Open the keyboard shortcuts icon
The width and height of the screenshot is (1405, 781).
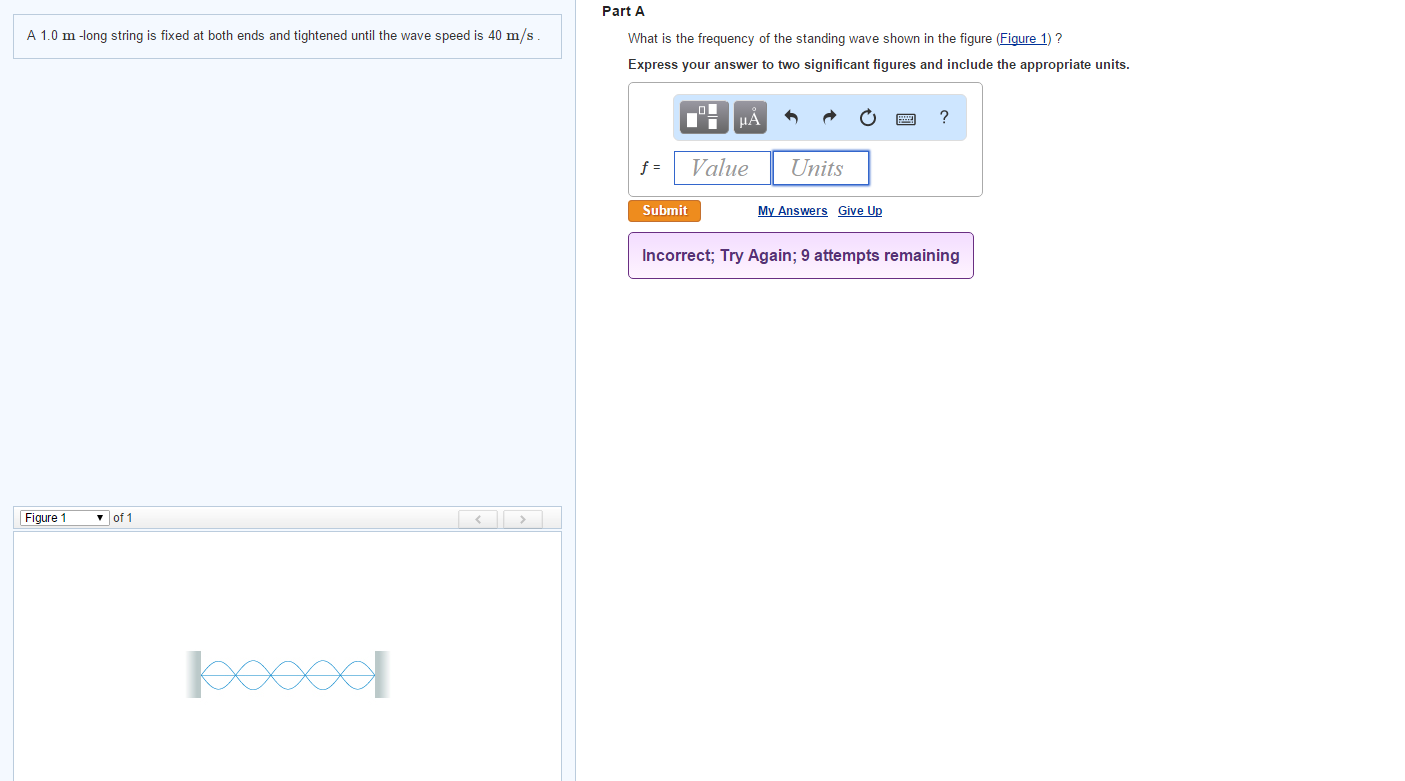tap(905, 118)
